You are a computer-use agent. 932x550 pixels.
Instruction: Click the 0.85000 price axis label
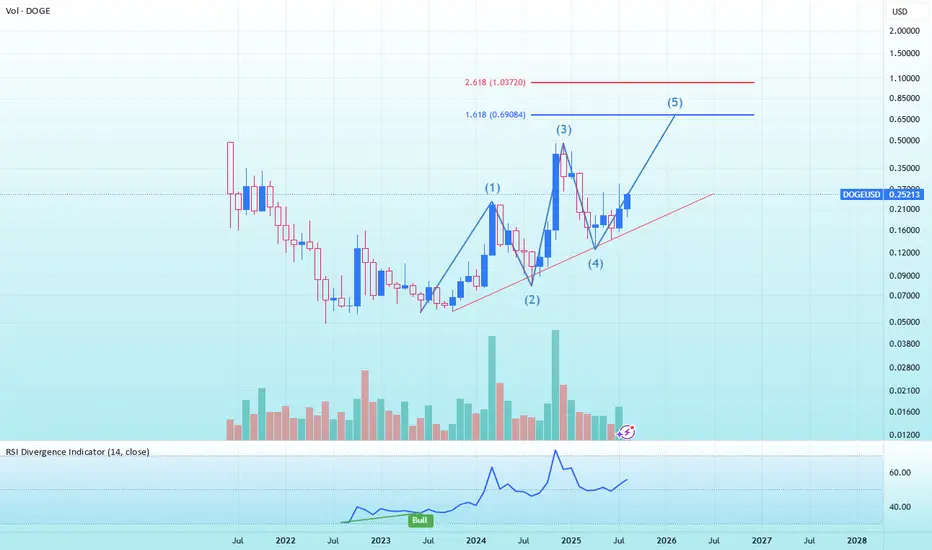[x=904, y=98]
